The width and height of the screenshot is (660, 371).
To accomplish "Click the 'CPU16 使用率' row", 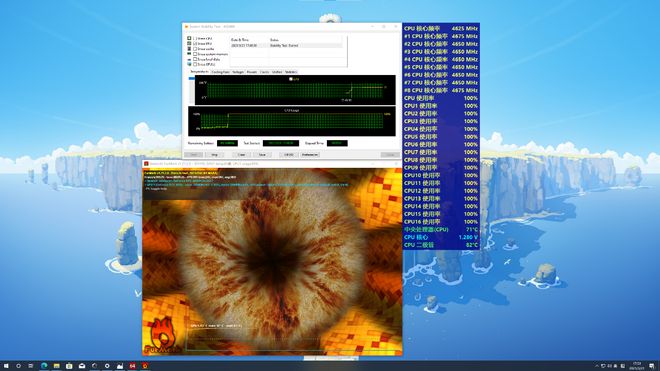I will 441,222.
